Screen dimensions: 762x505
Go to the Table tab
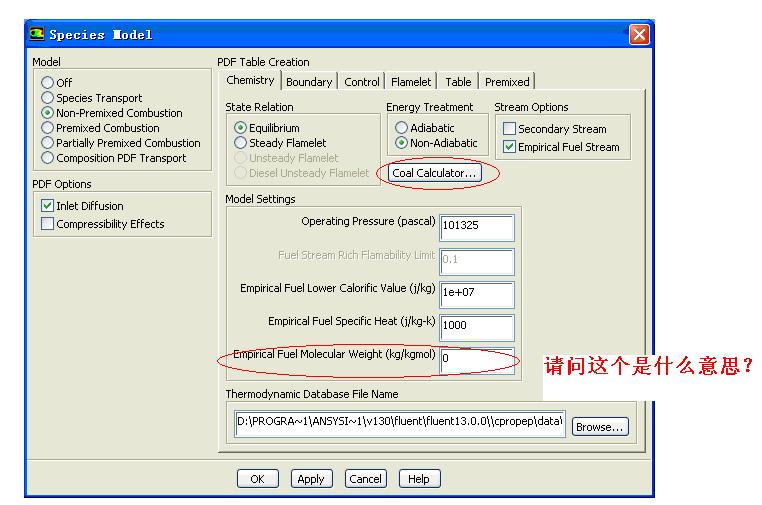pos(458,82)
